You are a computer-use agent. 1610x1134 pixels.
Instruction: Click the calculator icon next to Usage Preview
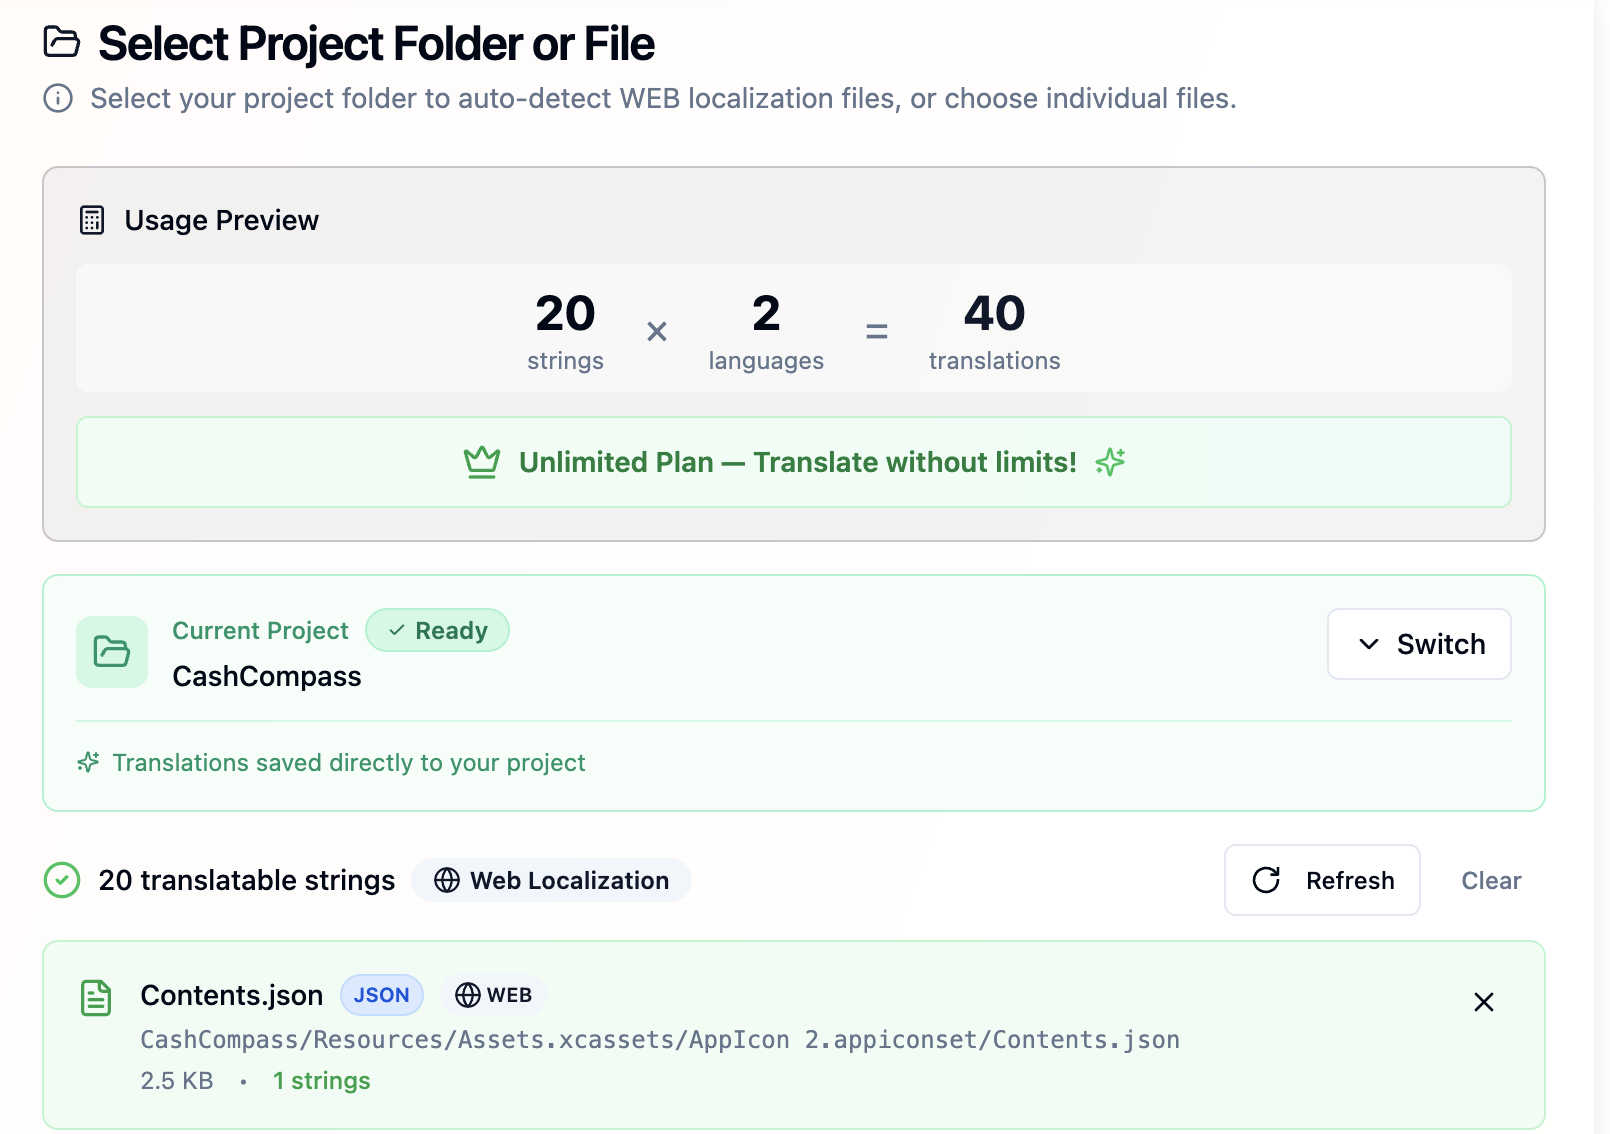pos(92,220)
